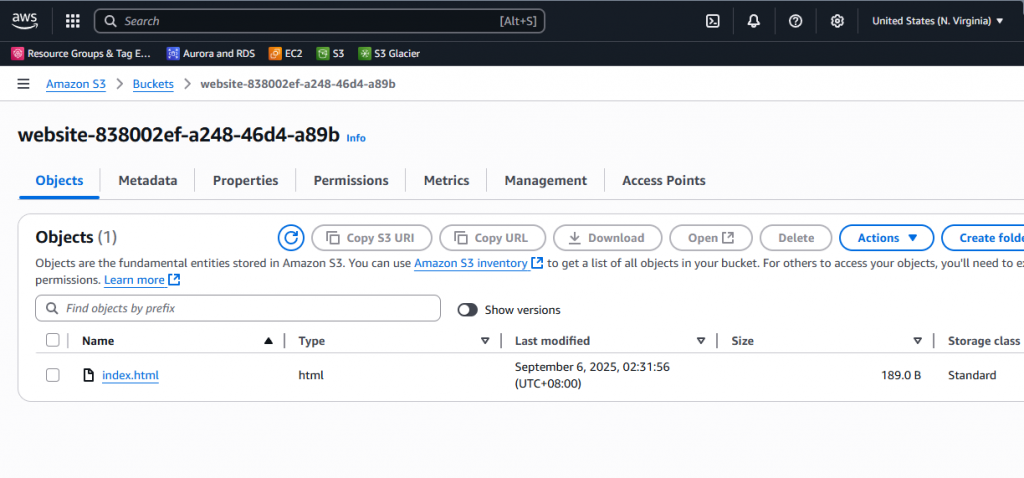1024x478 pixels.
Task: Open S3 Glacier favorite shortcut
Action: (x=389, y=54)
